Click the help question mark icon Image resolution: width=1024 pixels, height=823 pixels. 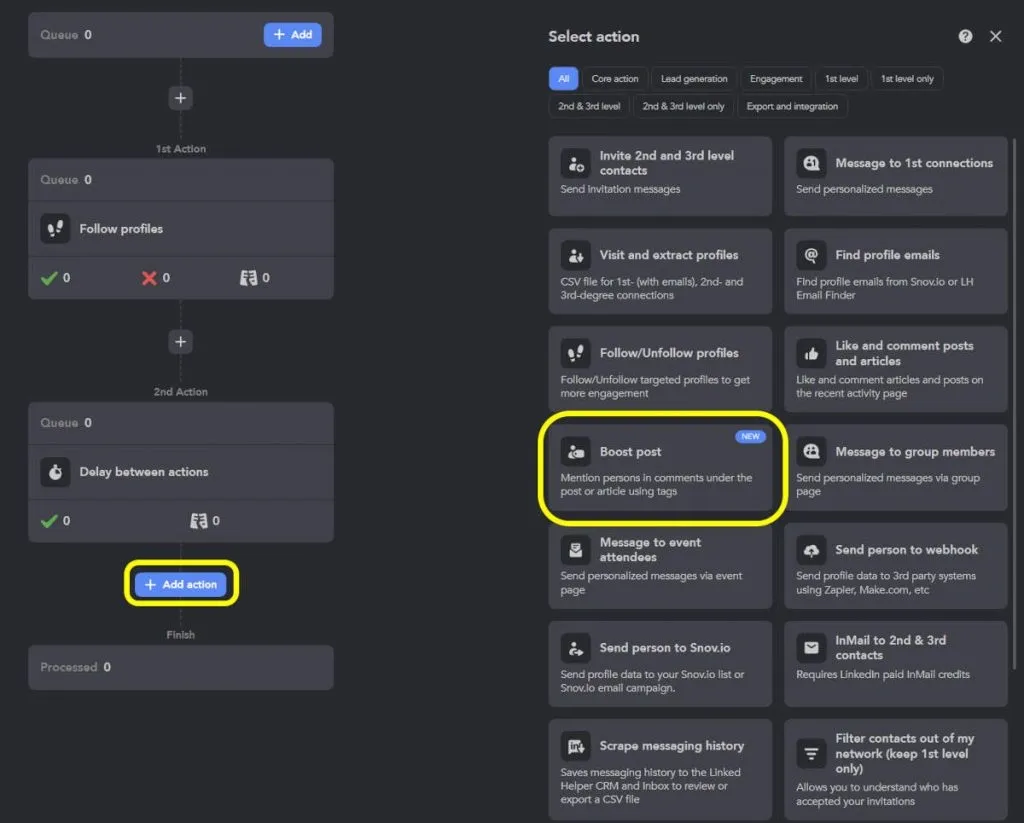[x=965, y=37]
